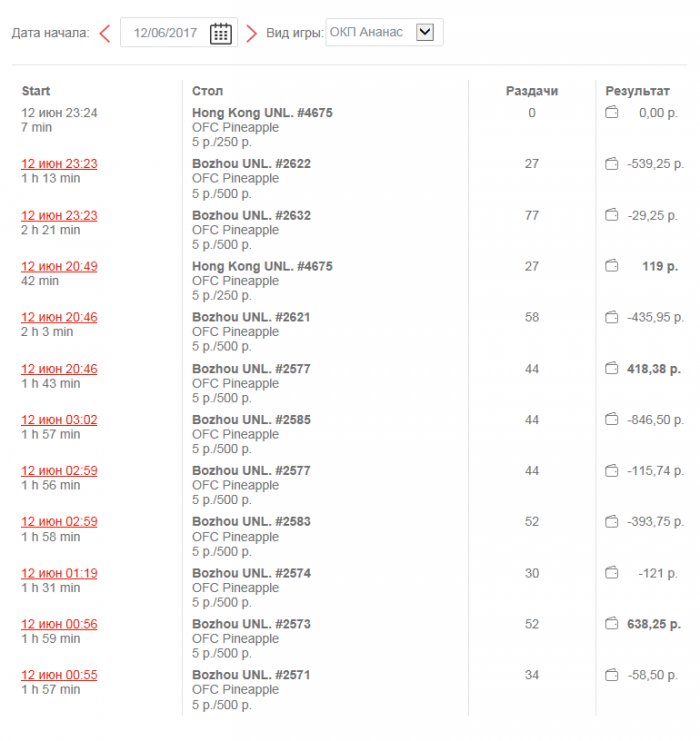Open the ОКП Ананас game type selector

pyautogui.click(x=370, y=32)
